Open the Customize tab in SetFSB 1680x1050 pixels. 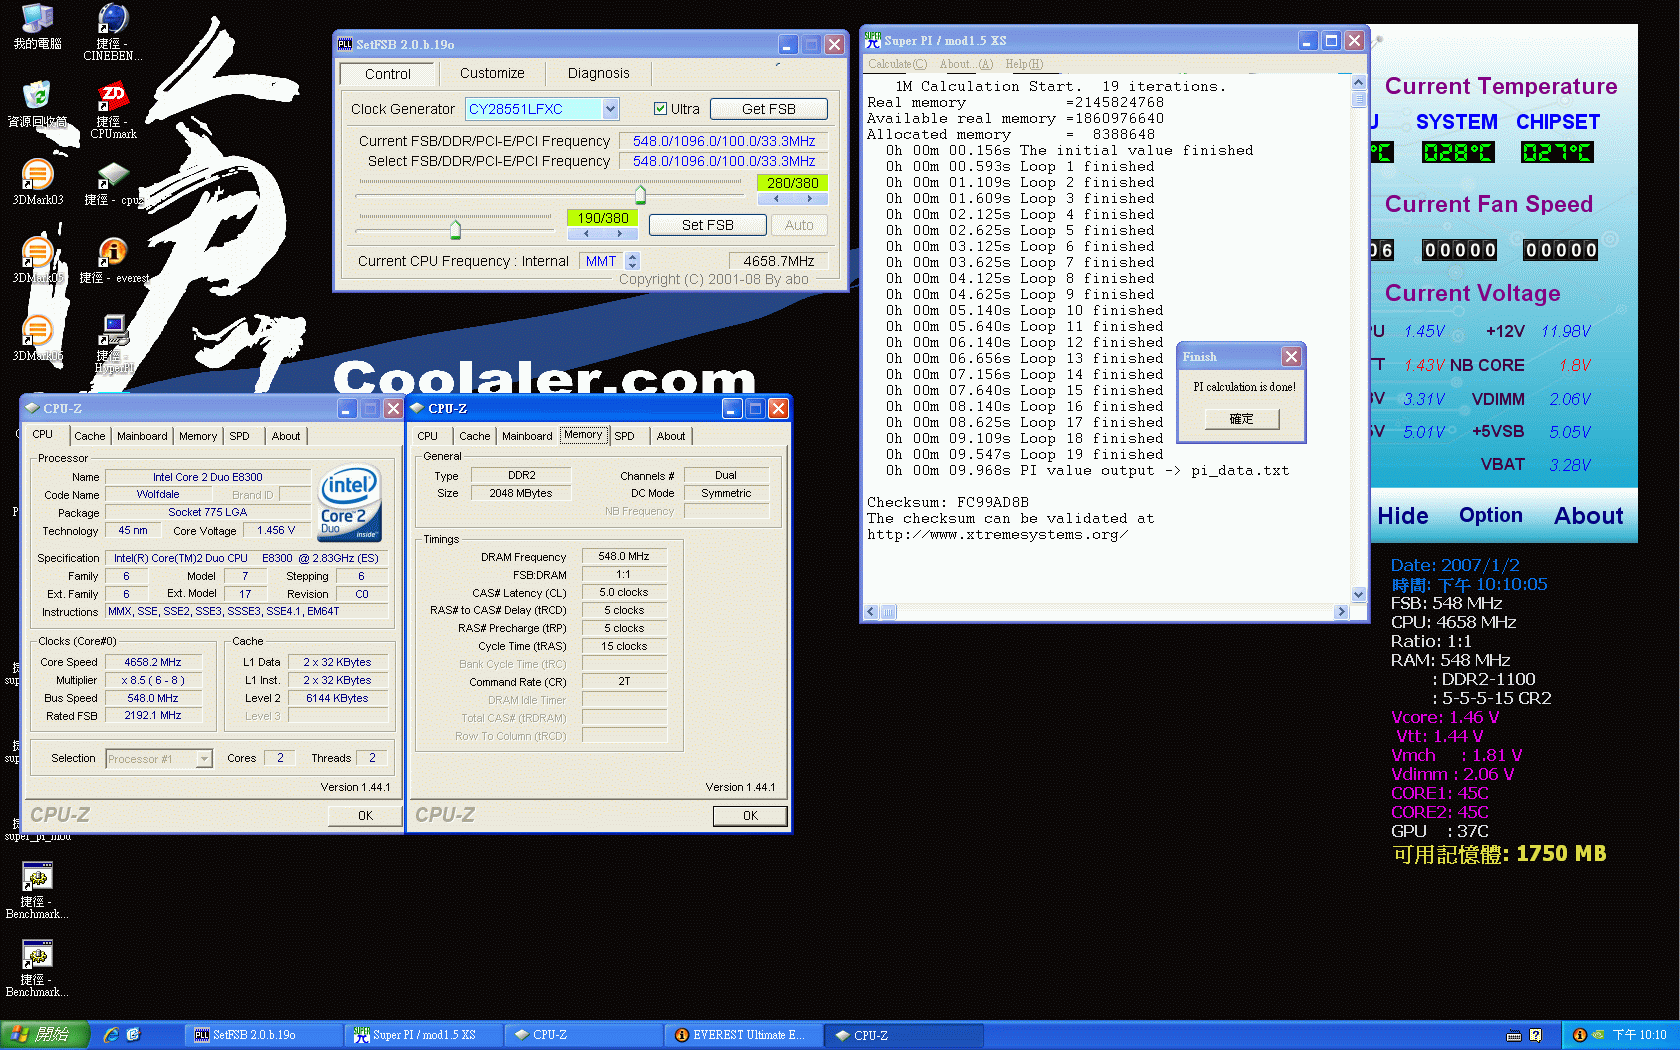click(x=492, y=73)
